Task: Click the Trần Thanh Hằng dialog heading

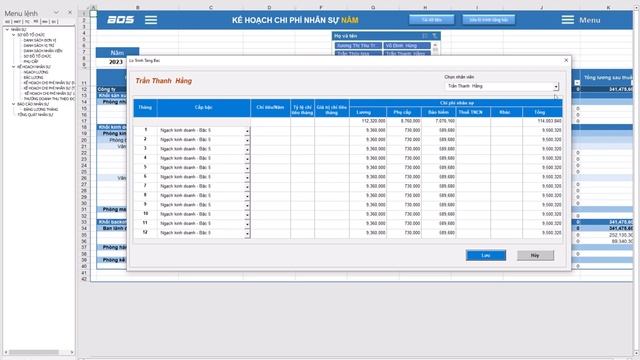Action: (x=164, y=81)
